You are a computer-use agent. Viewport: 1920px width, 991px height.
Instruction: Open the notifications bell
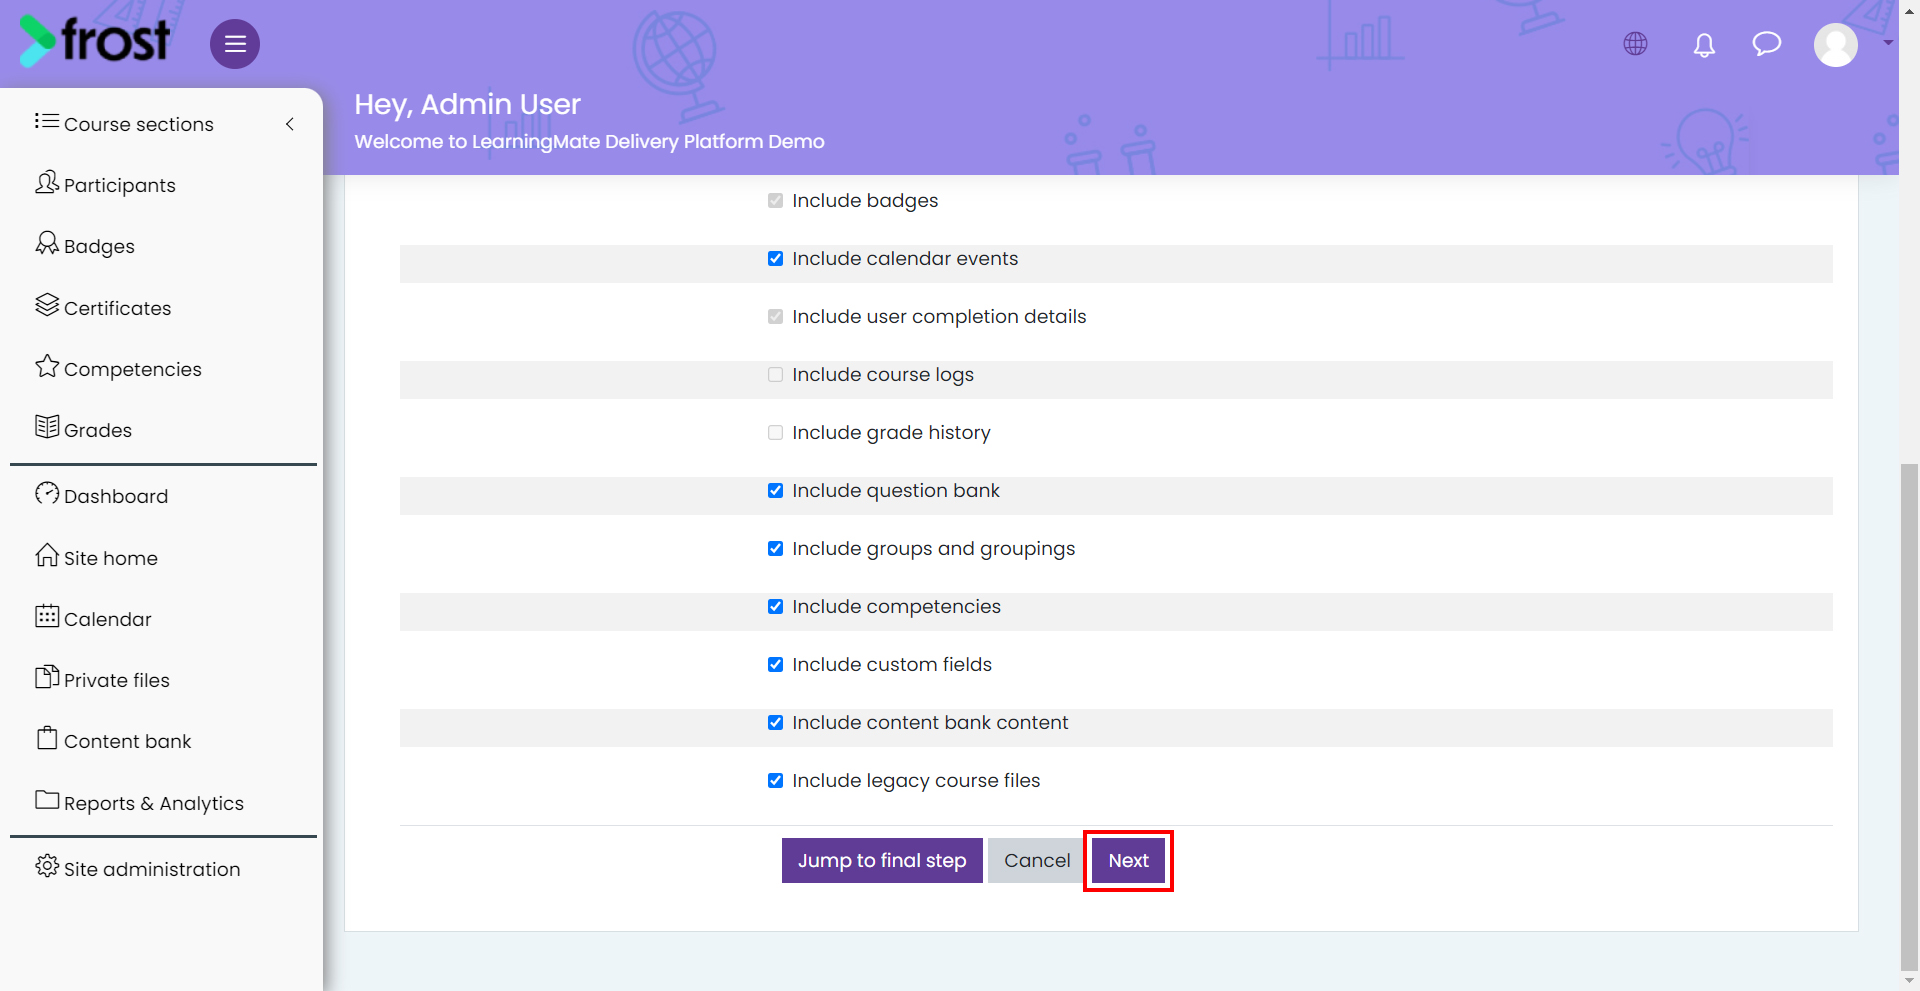1704,45
